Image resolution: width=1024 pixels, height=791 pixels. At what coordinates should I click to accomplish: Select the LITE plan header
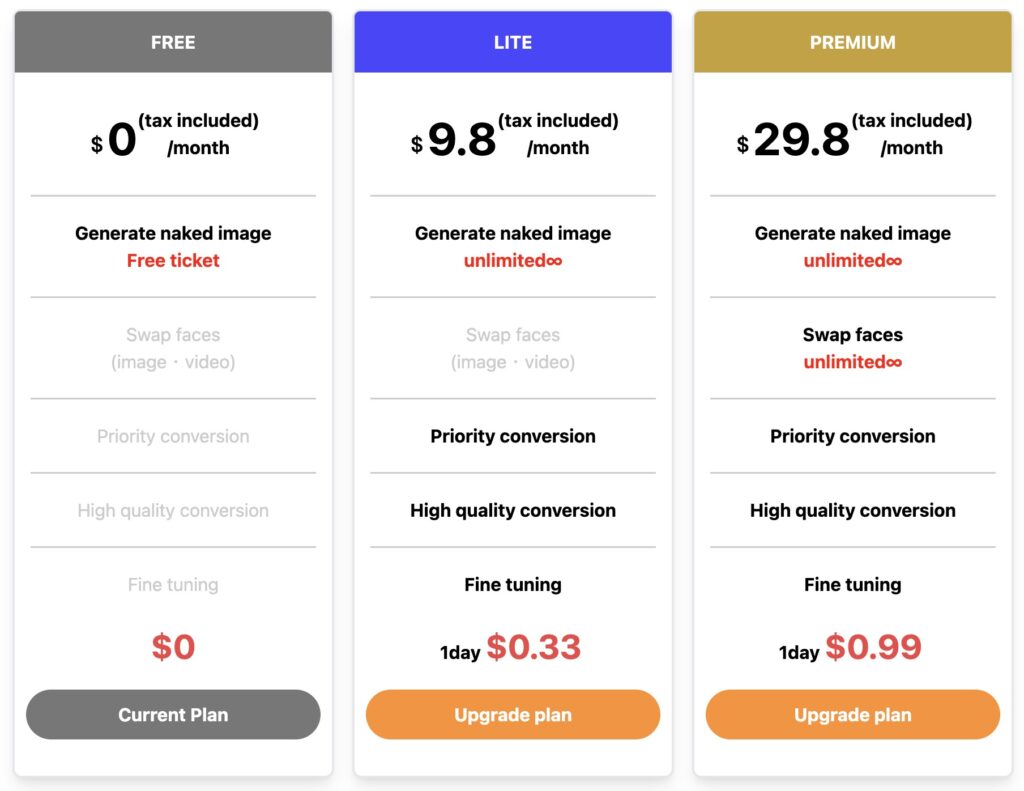(512, 42)
